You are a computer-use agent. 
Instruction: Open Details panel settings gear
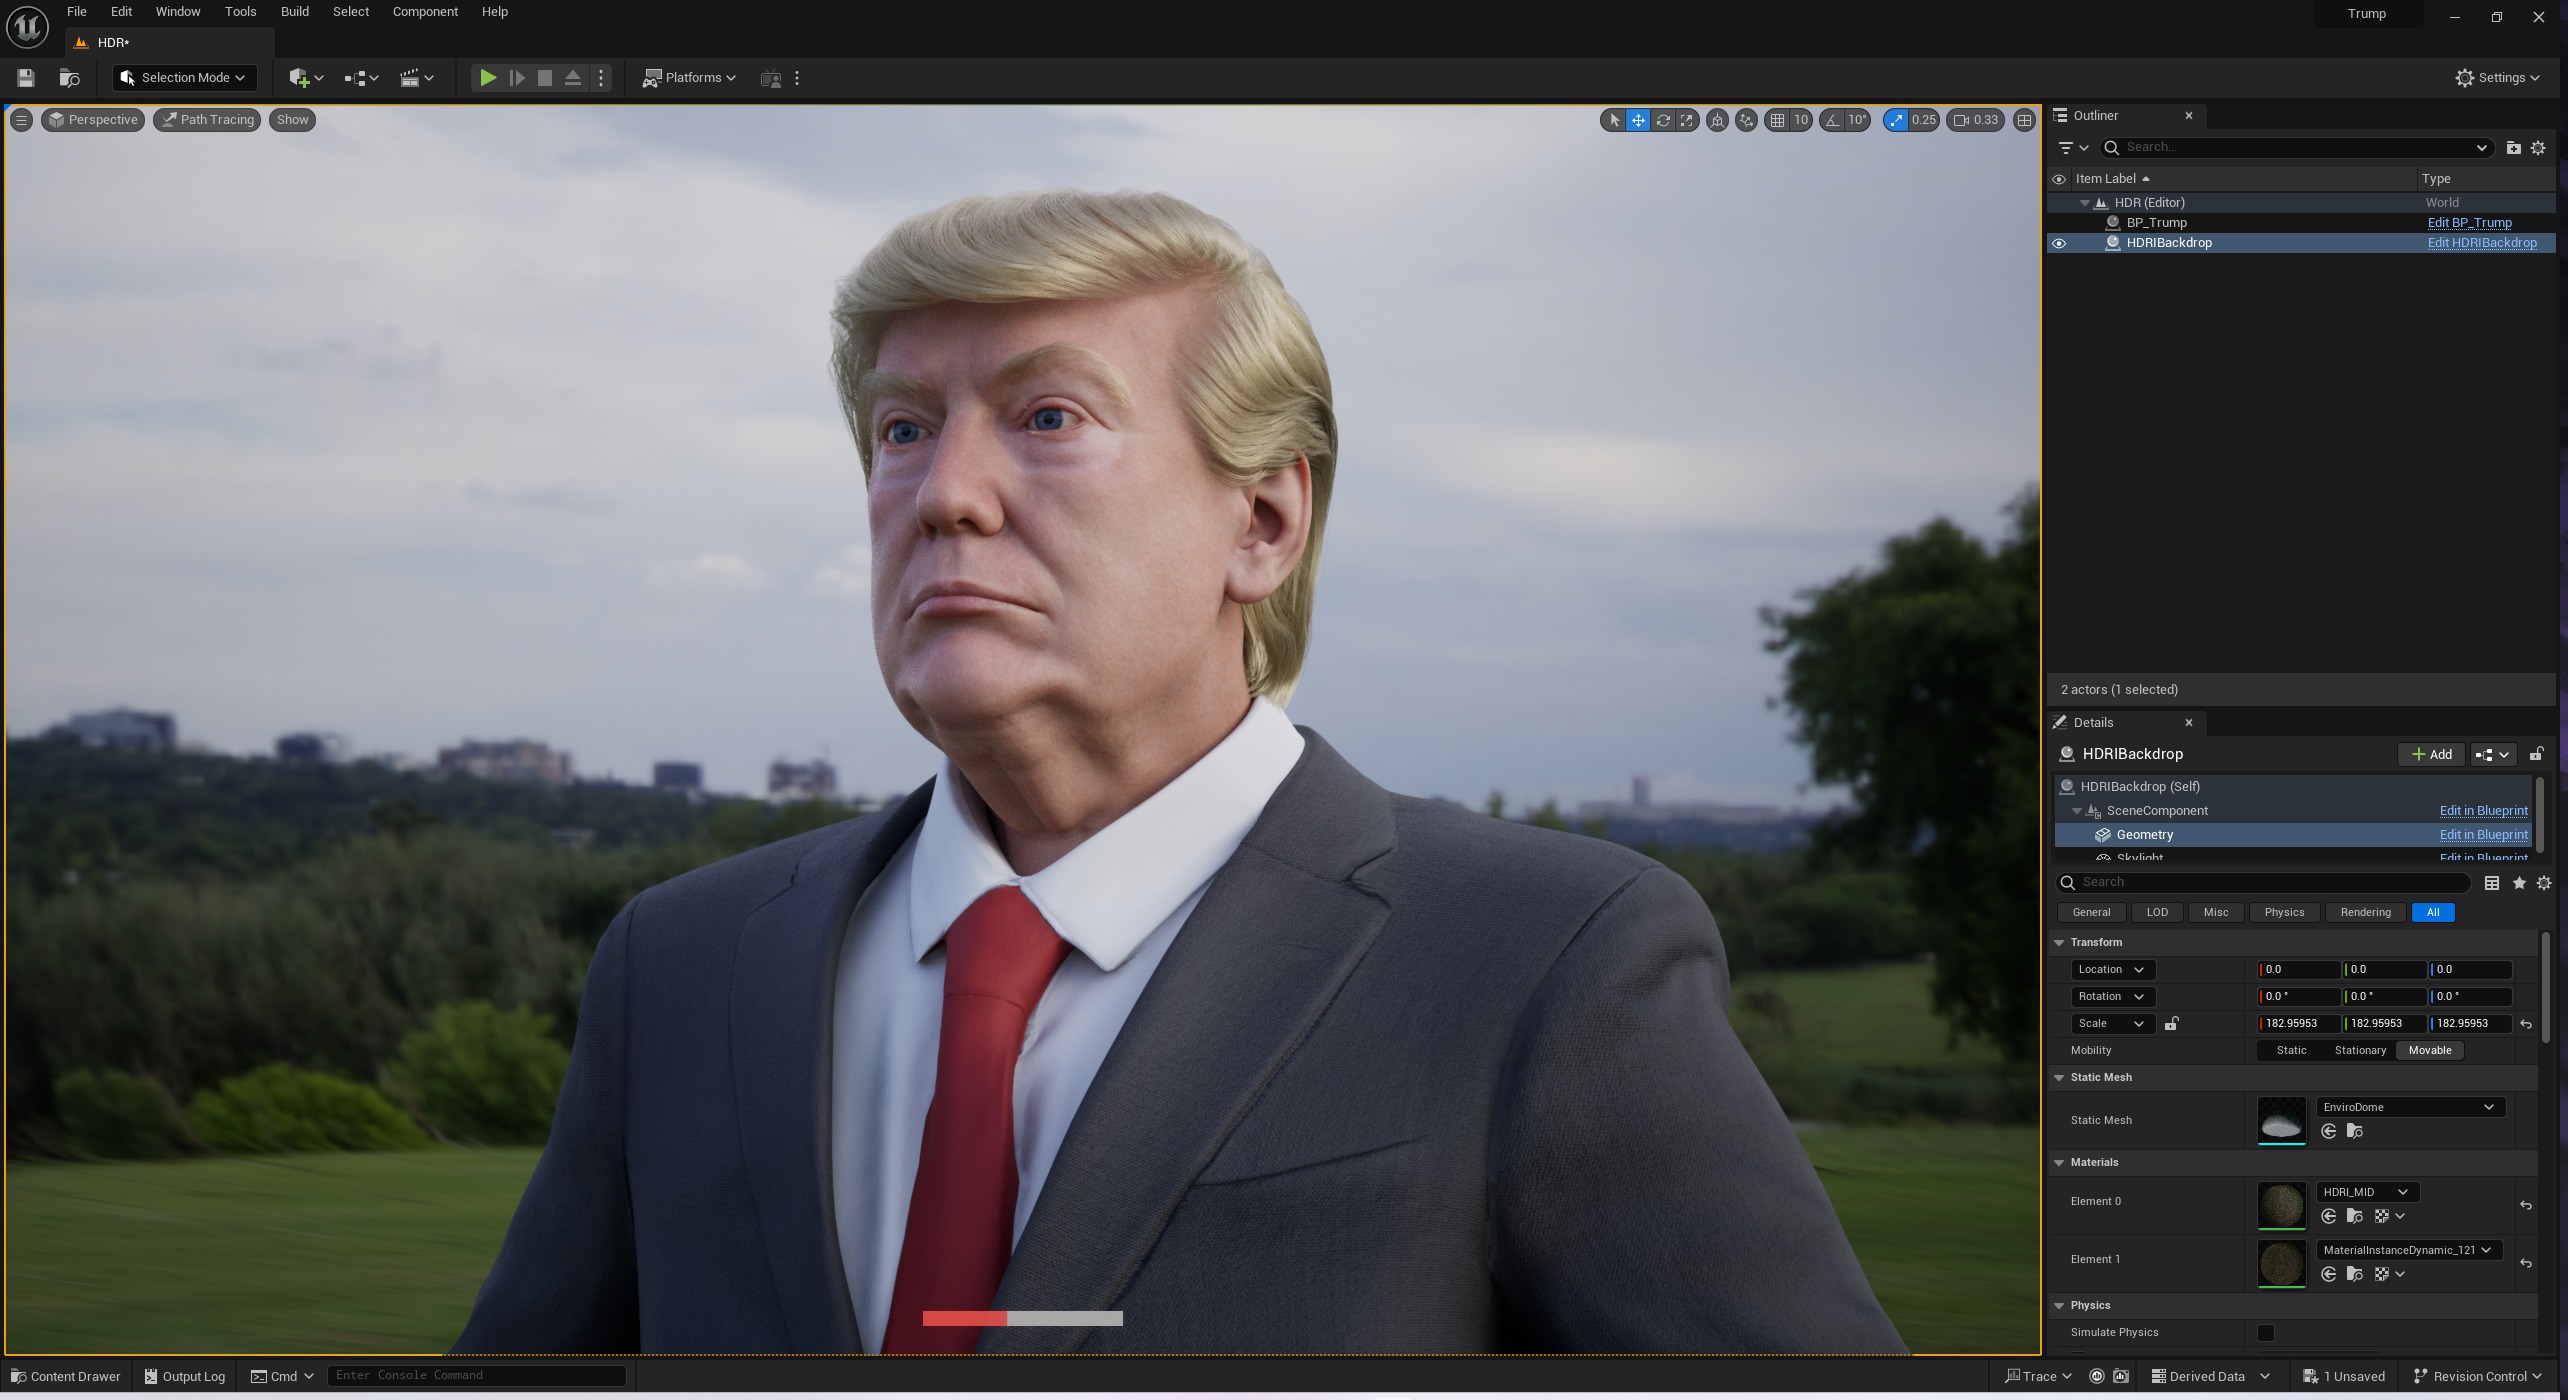2544,883
